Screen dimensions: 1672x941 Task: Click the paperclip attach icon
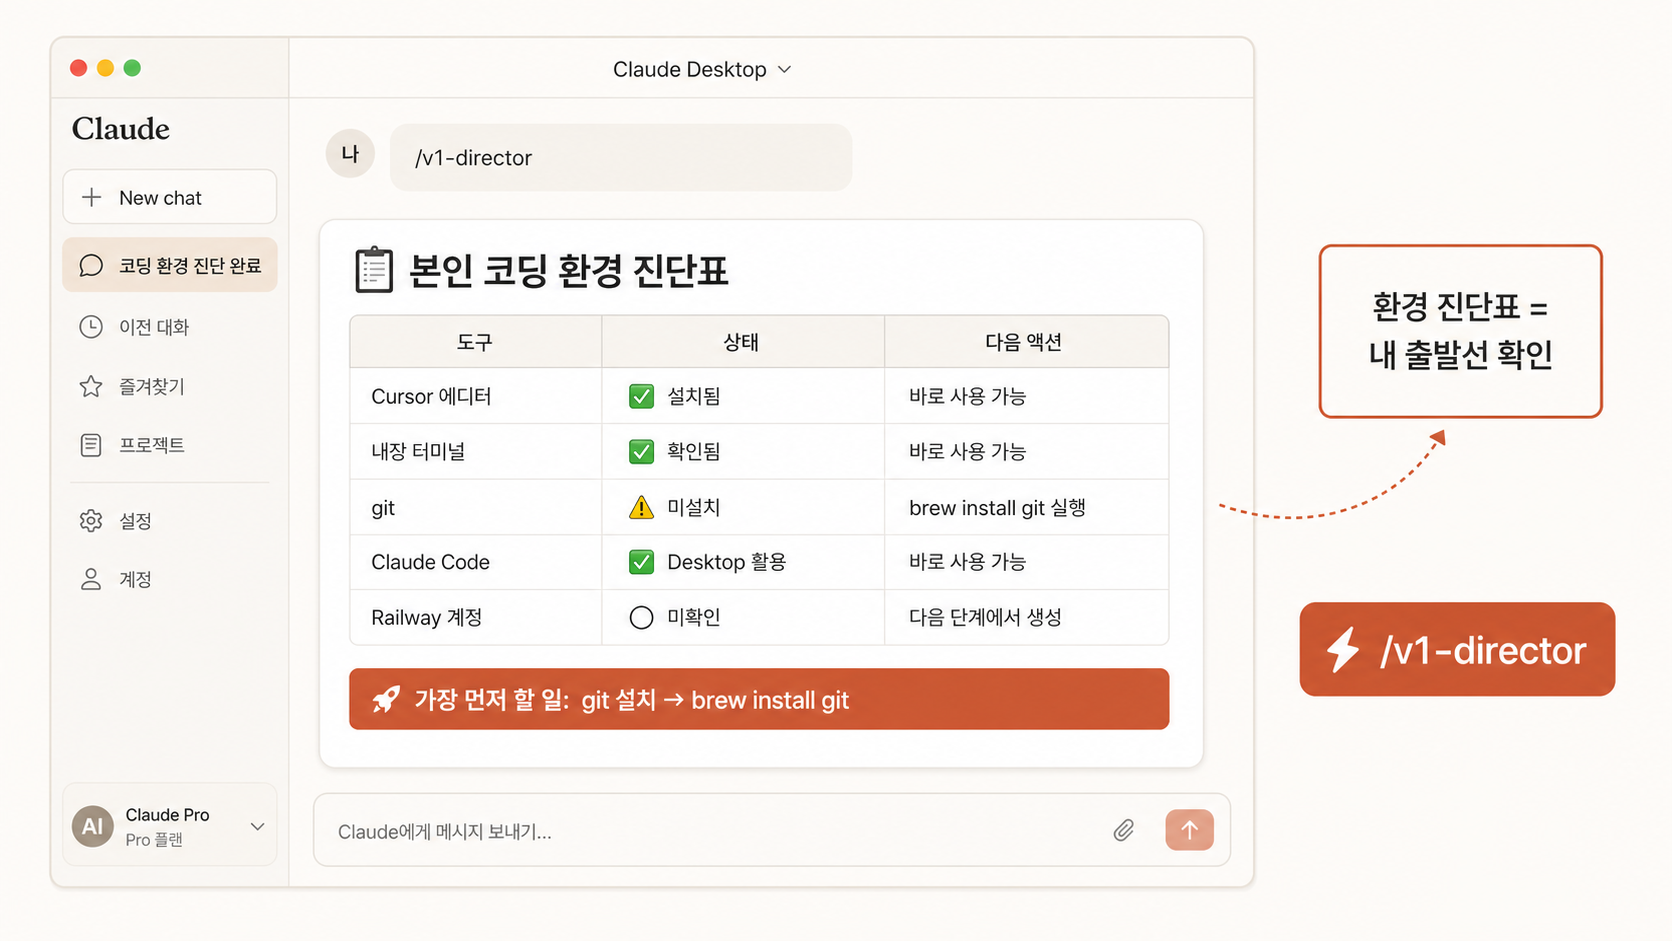[x=1124, y=830]
